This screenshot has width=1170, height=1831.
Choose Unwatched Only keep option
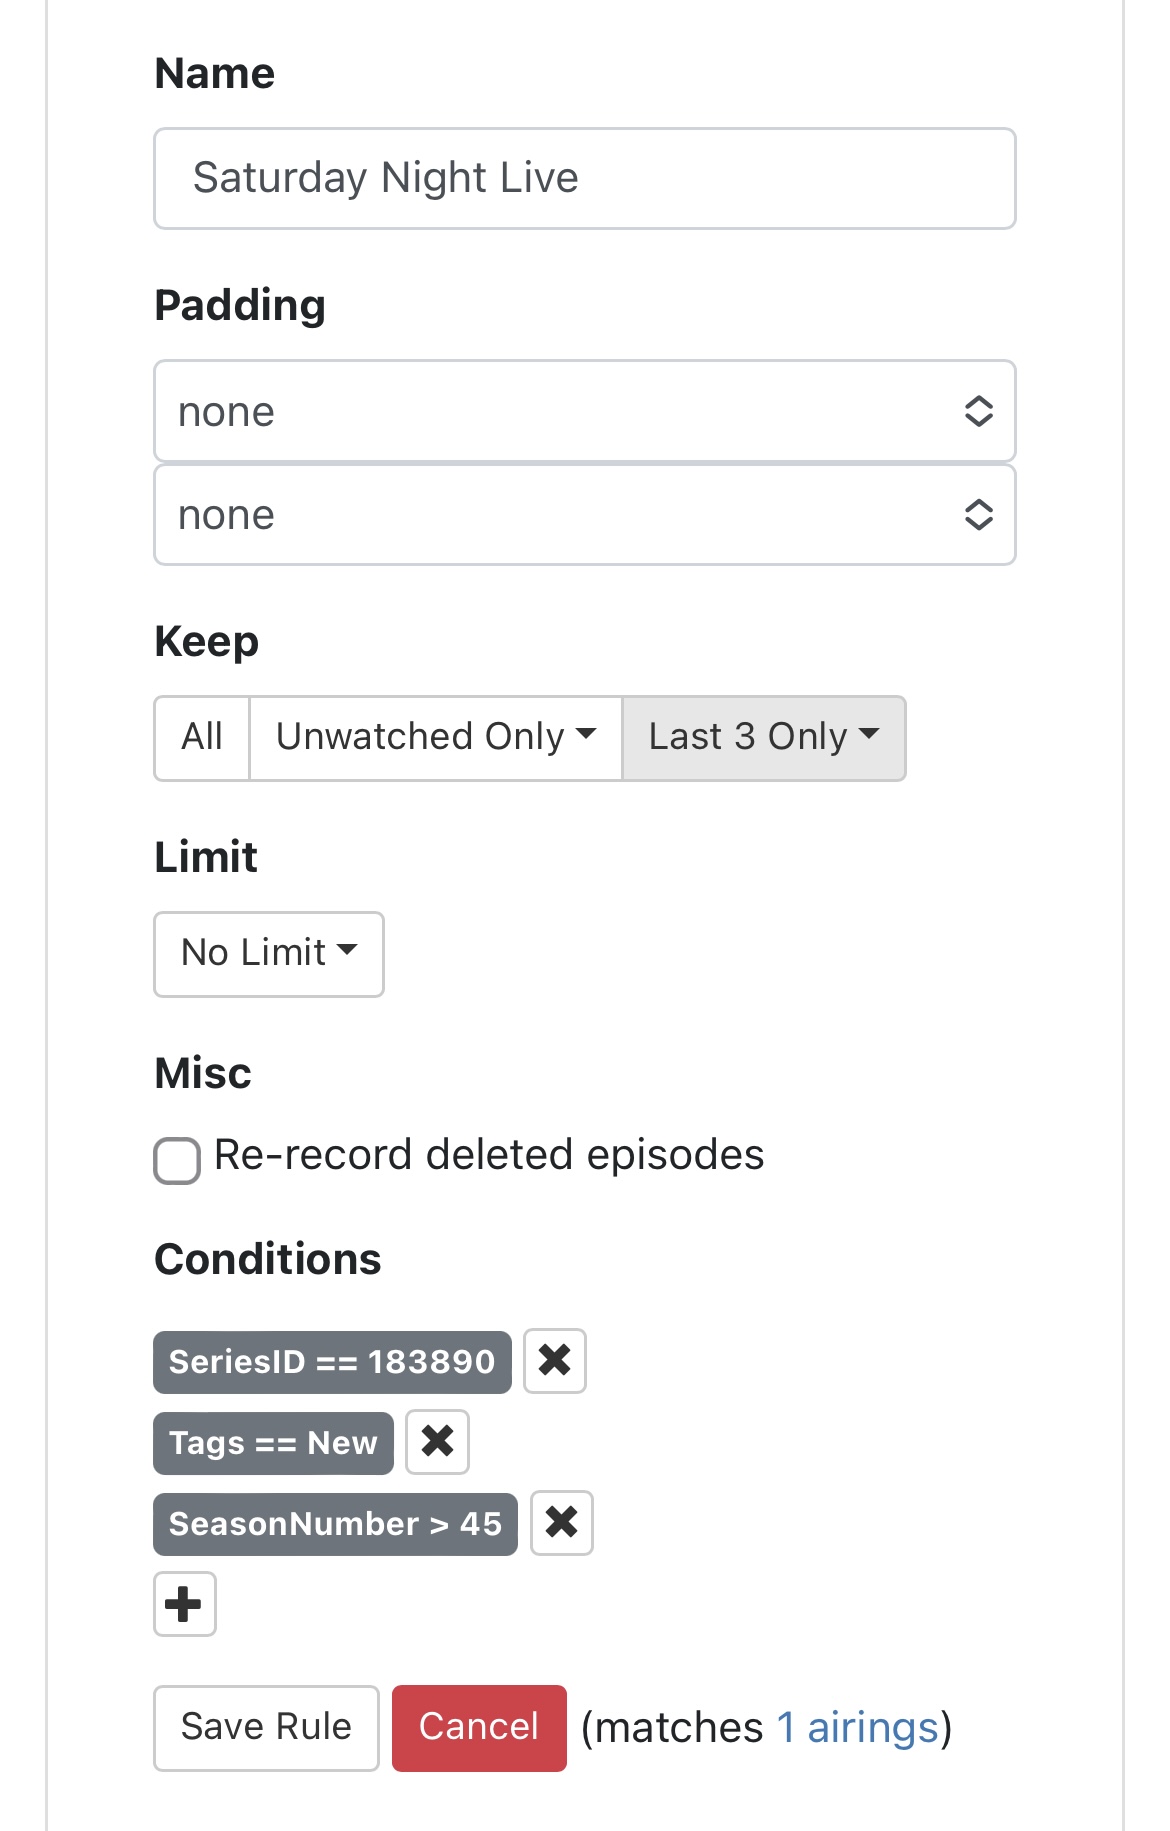[x=435, y=738]
